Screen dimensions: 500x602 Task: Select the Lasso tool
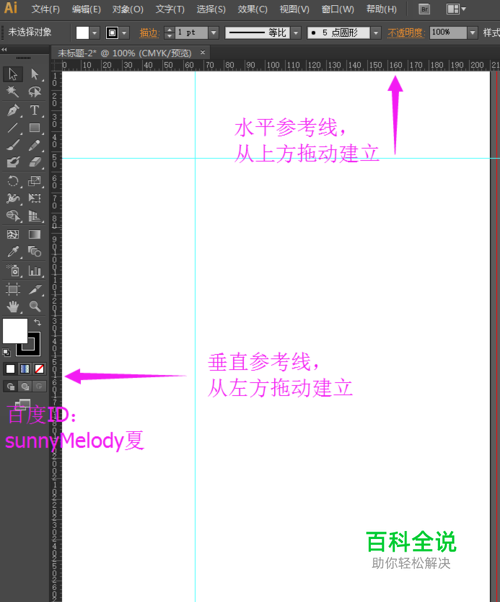pyautogui.click(x=35, y=91)
